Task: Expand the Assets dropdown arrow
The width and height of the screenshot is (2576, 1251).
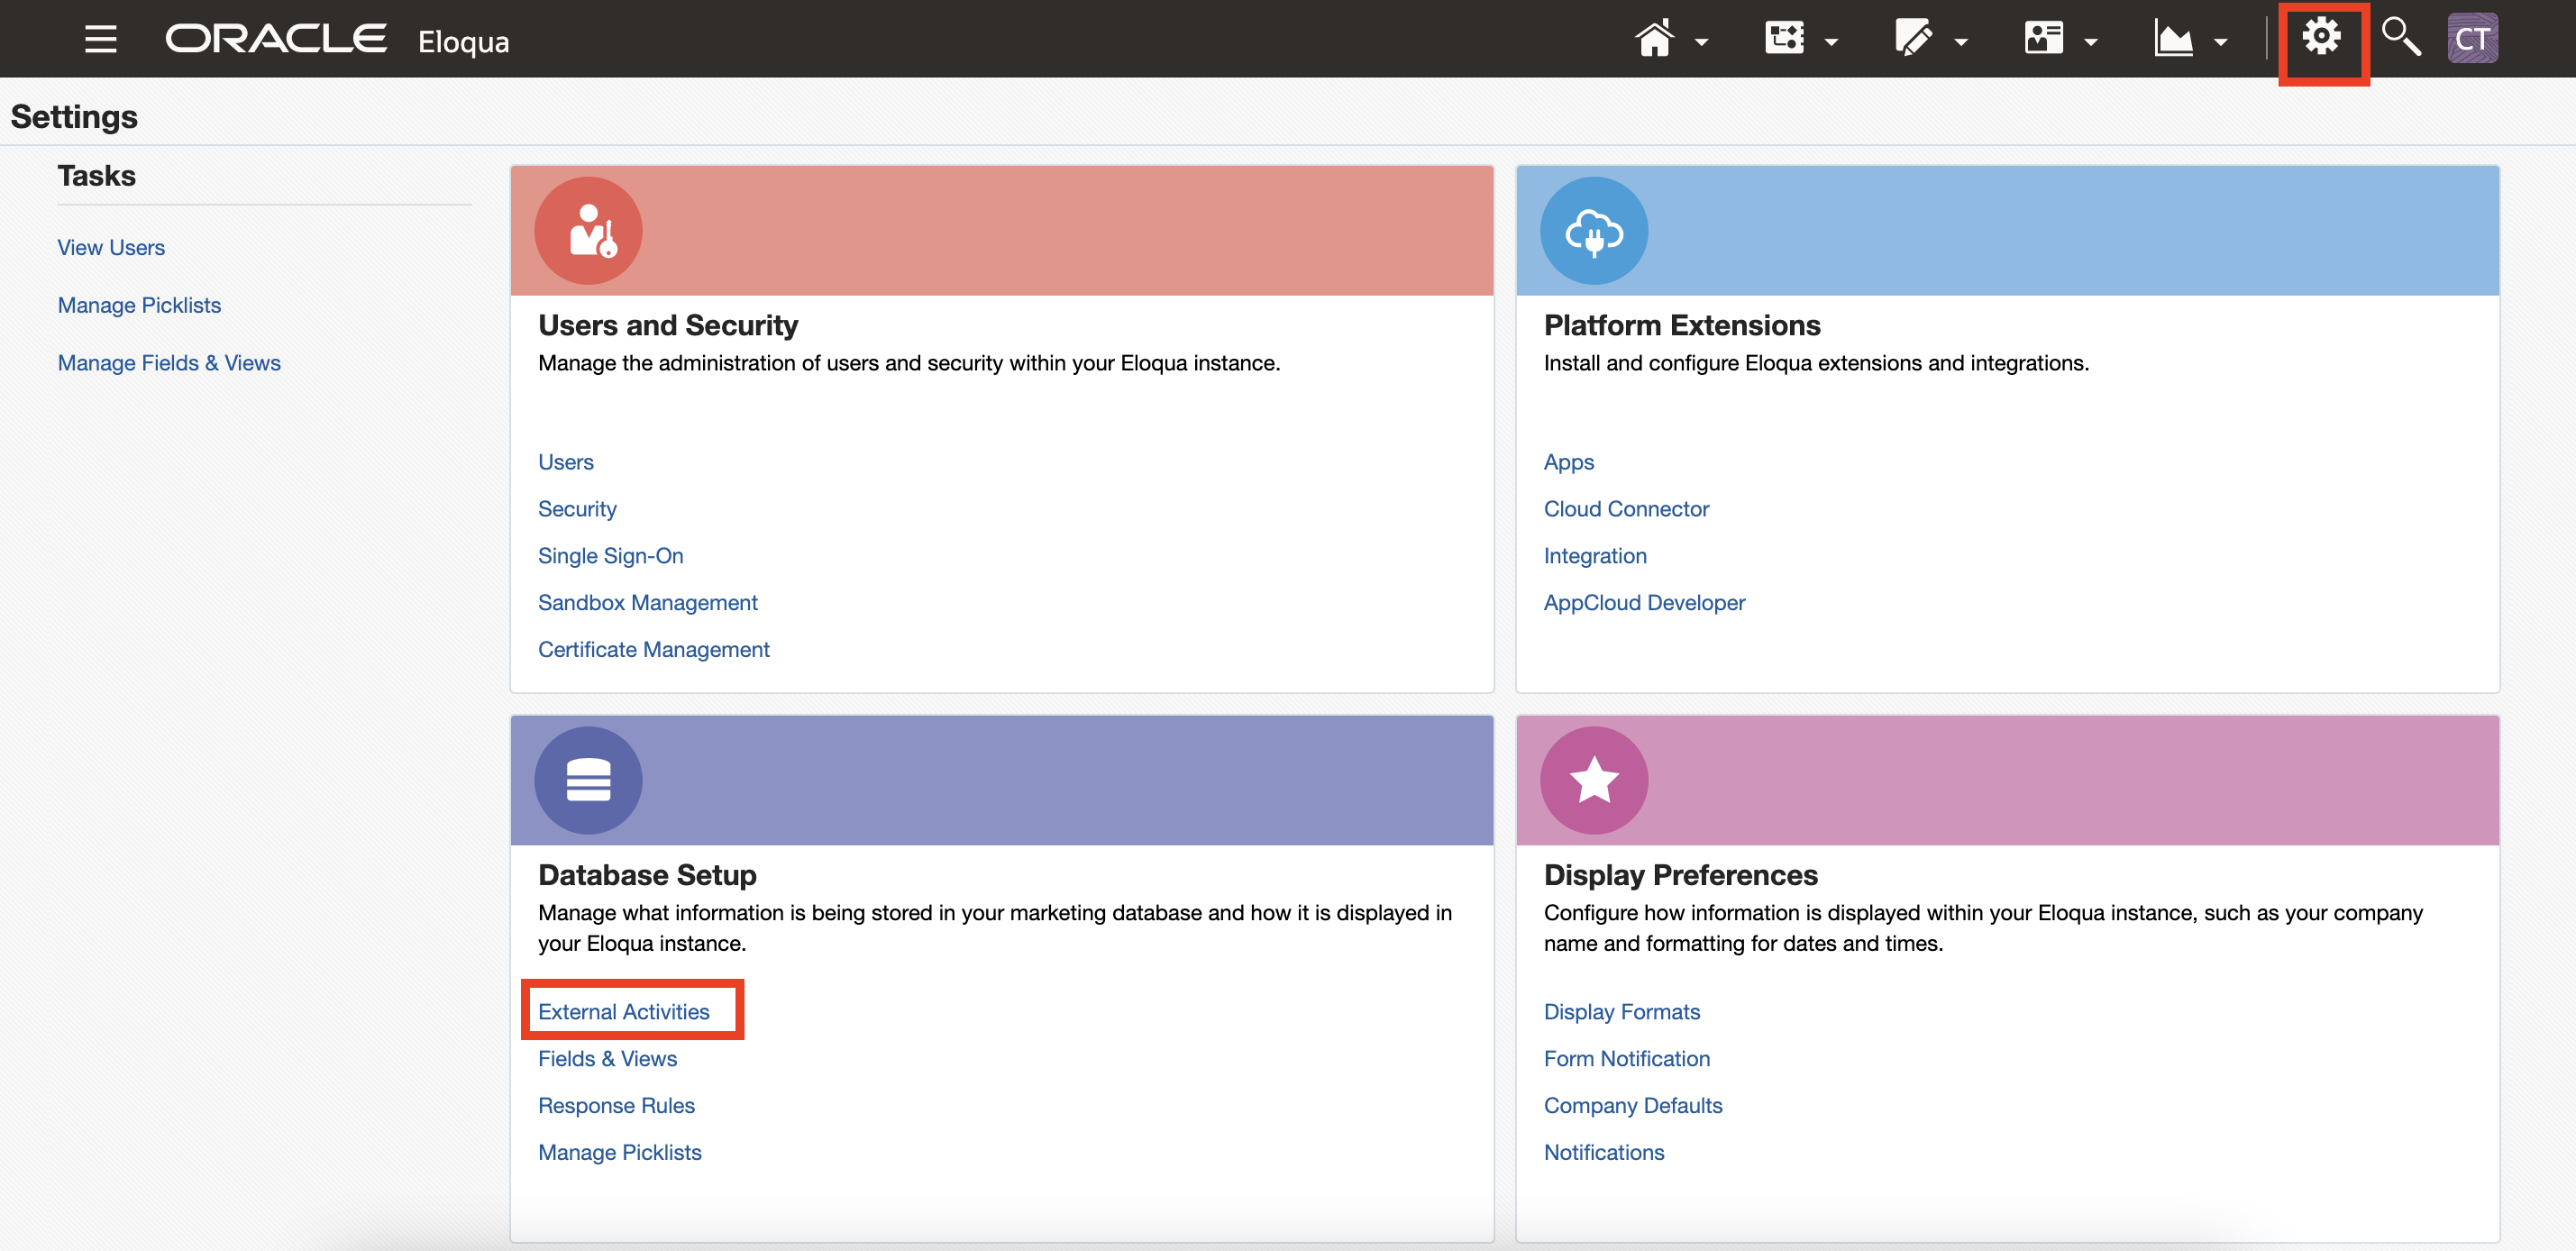Action: pos(1961,42)
